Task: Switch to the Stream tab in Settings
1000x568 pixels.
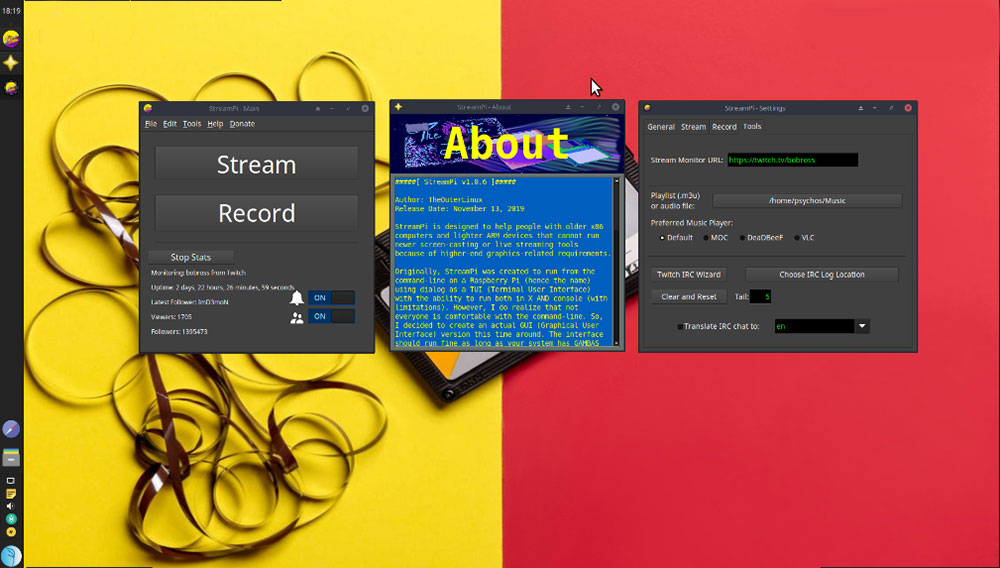Action: 693,127
